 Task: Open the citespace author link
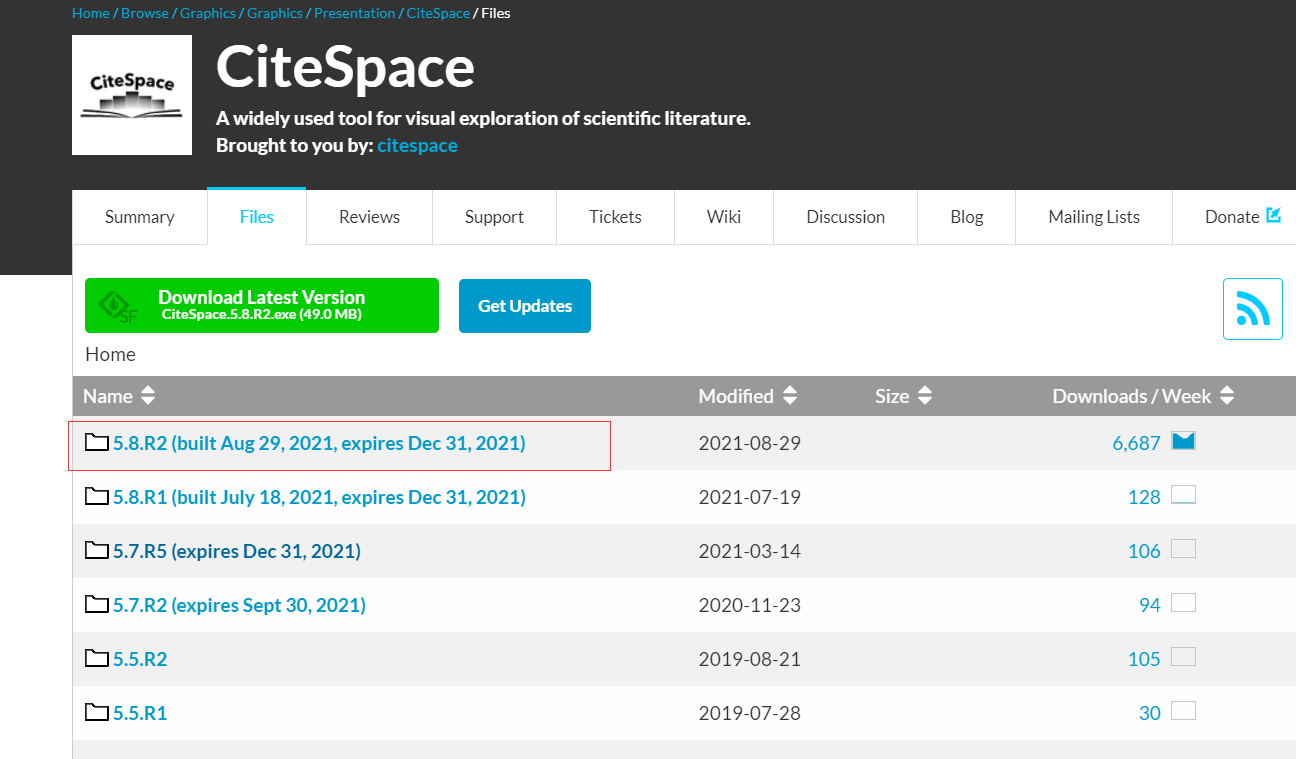pyautogui.click(x=418, y=146)
